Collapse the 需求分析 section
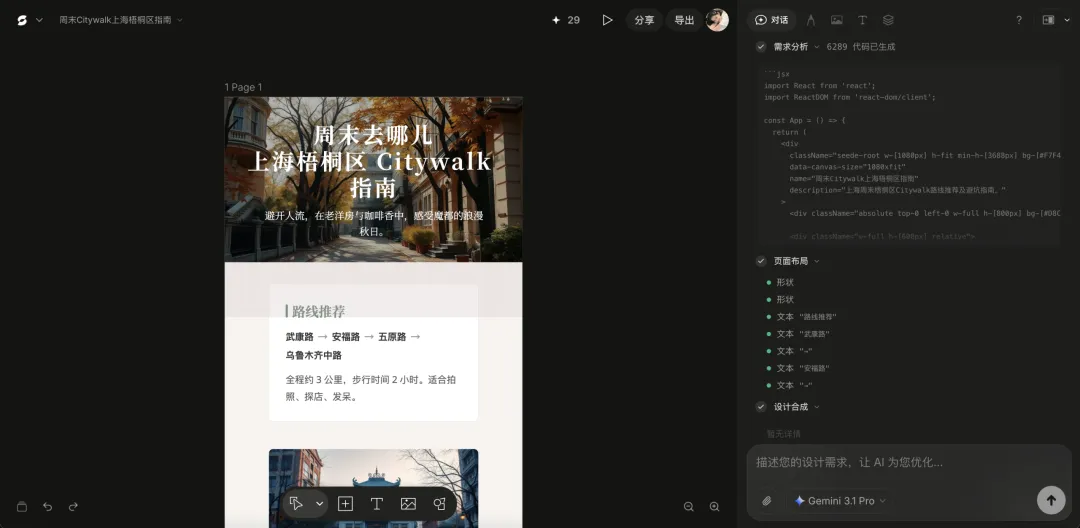The image size is (1080, 528). click(x=817, y=47)
